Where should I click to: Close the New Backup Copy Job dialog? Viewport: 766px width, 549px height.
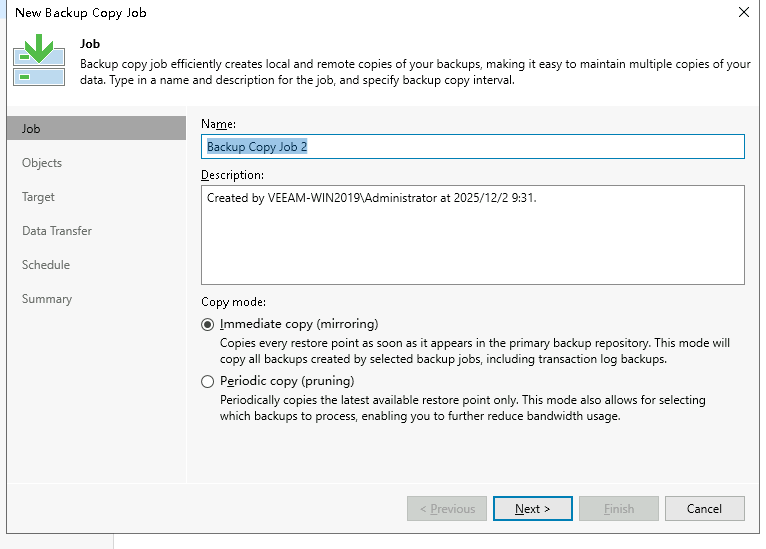[x=743, y=13]
